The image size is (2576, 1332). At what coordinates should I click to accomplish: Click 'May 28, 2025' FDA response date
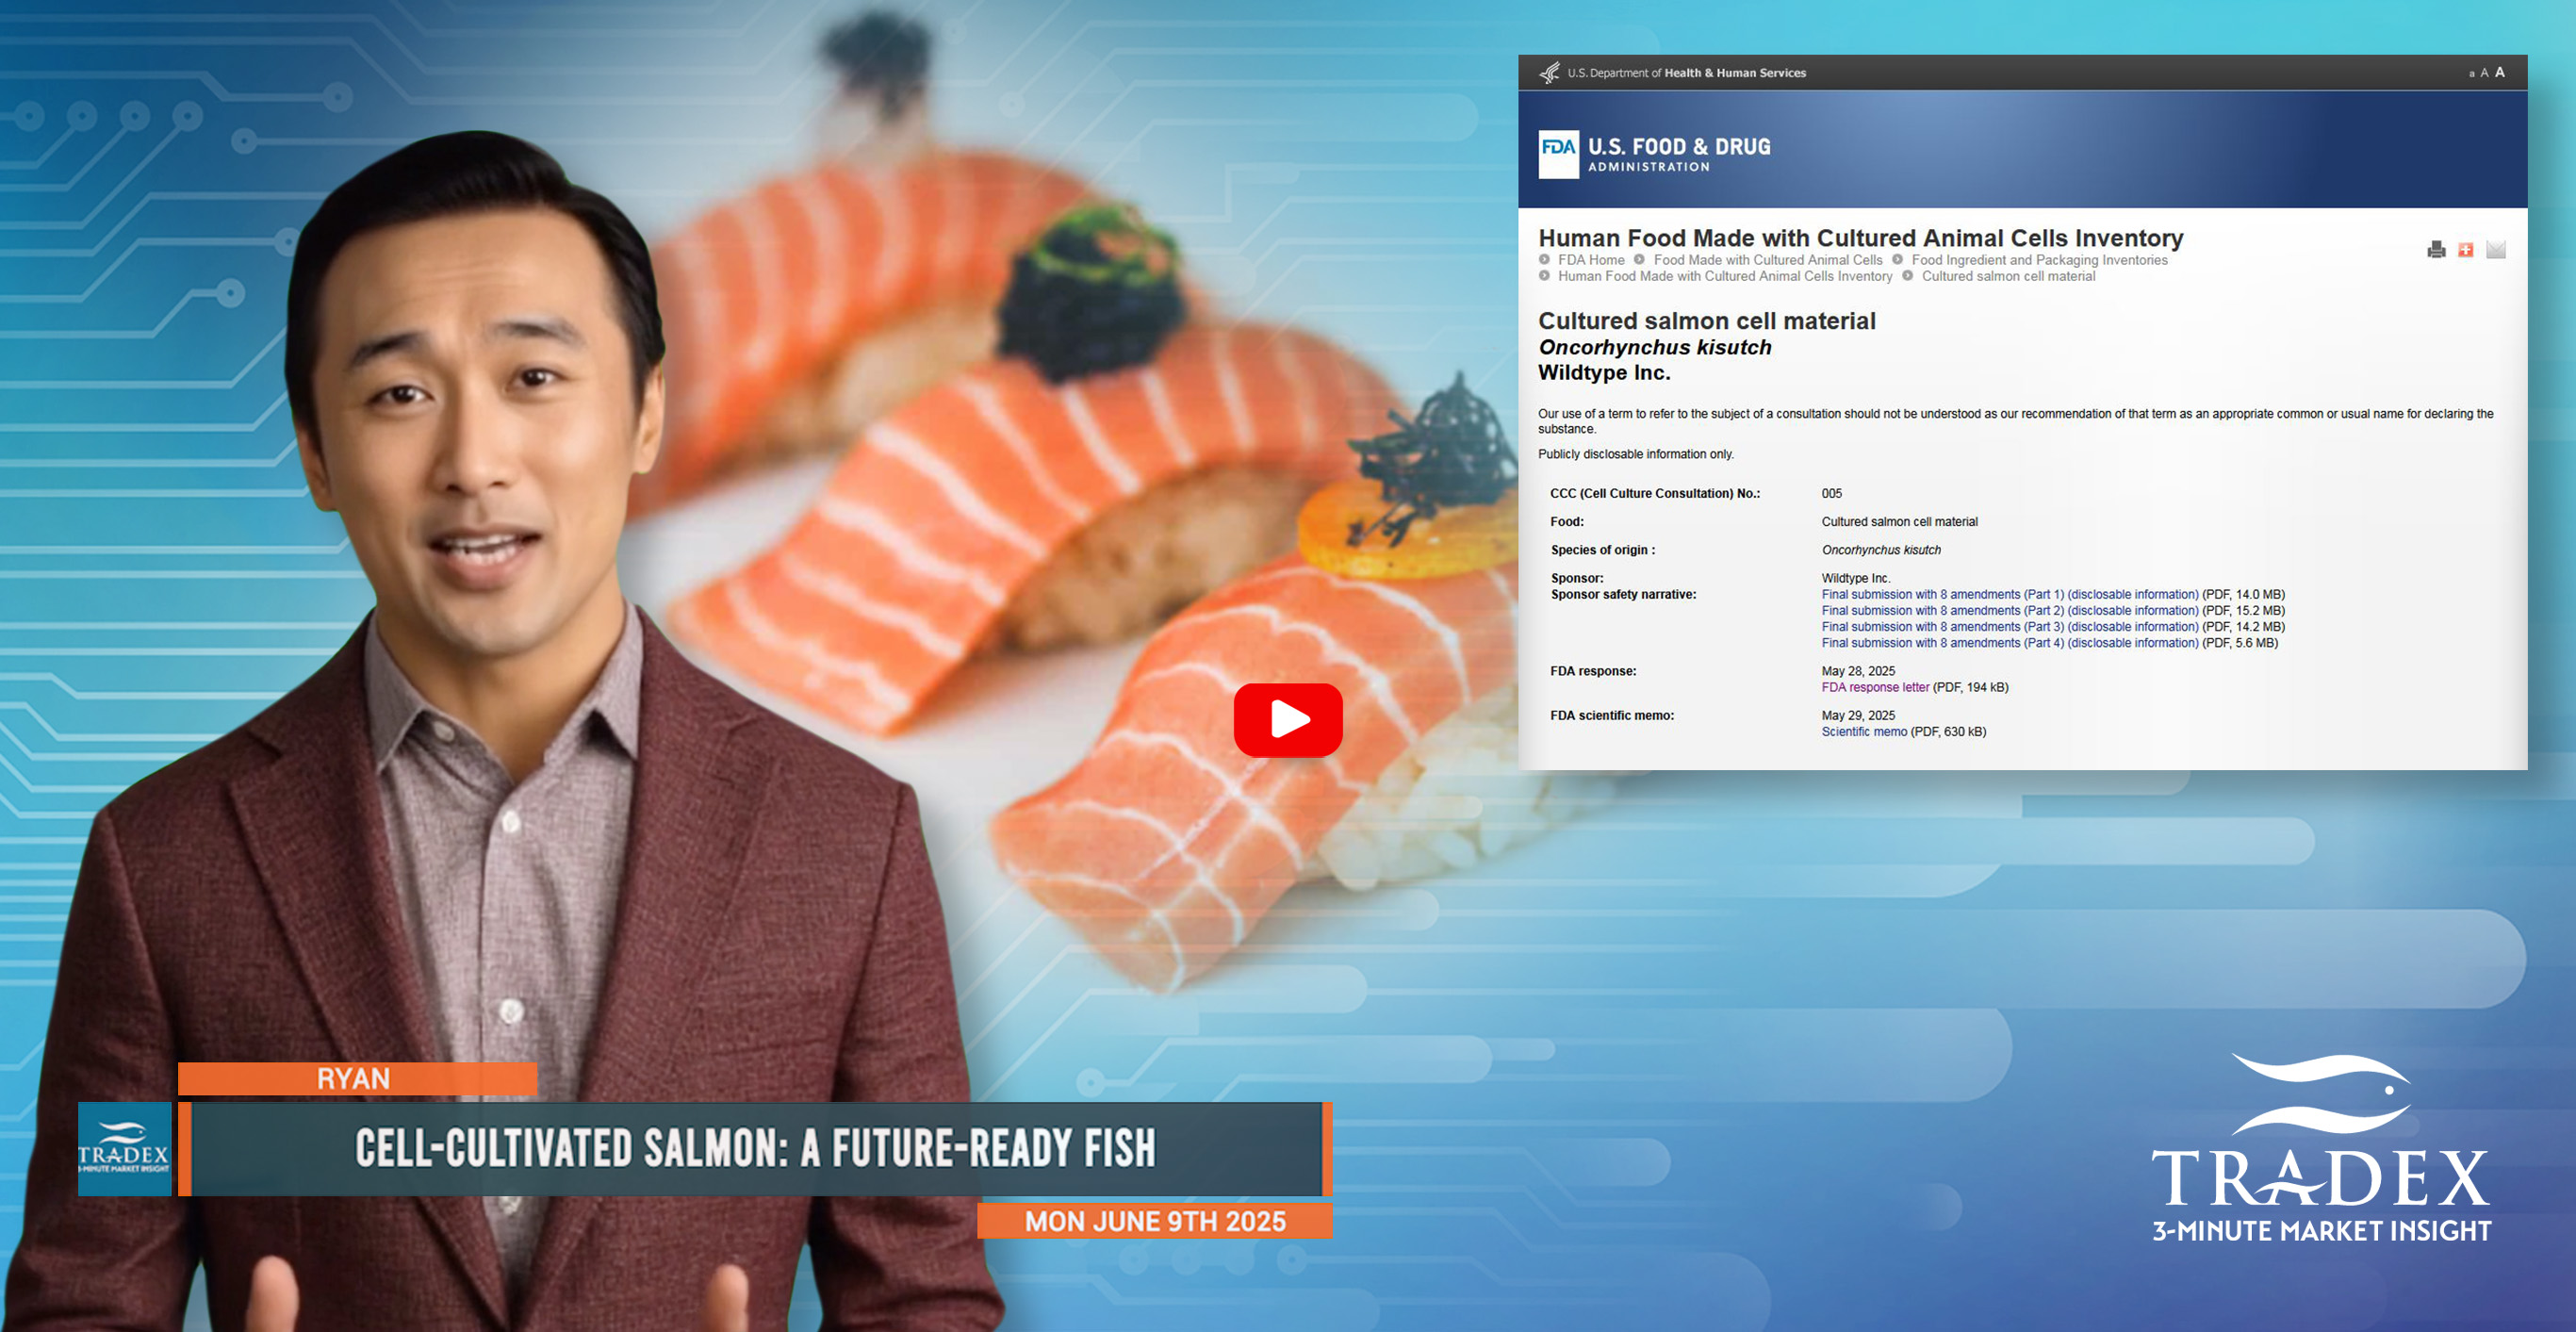[x=1858, y=671]
